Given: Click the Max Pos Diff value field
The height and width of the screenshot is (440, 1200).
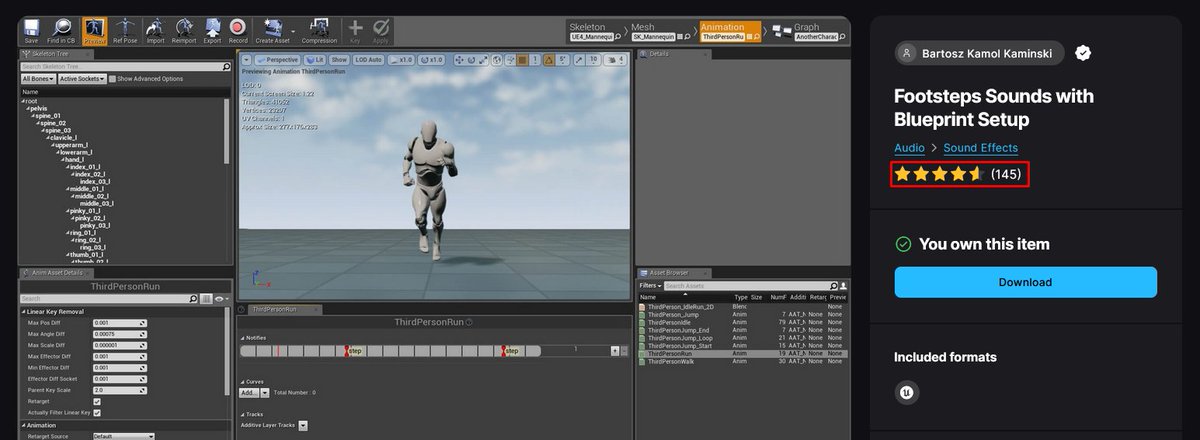Looking at the screenshot, I should 119,323.
